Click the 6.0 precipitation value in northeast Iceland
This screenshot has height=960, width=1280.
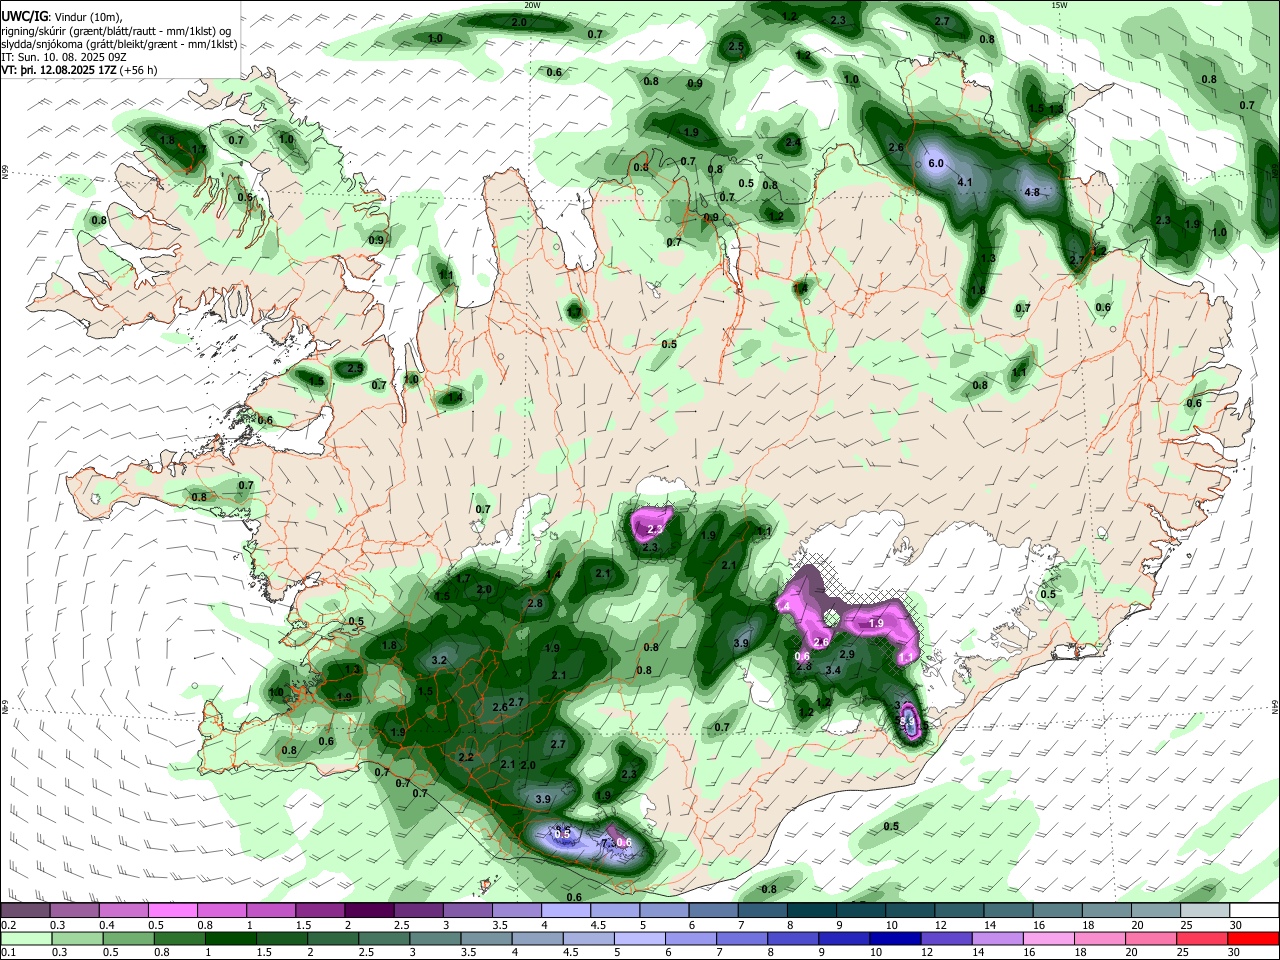click(x=936, y=163)
